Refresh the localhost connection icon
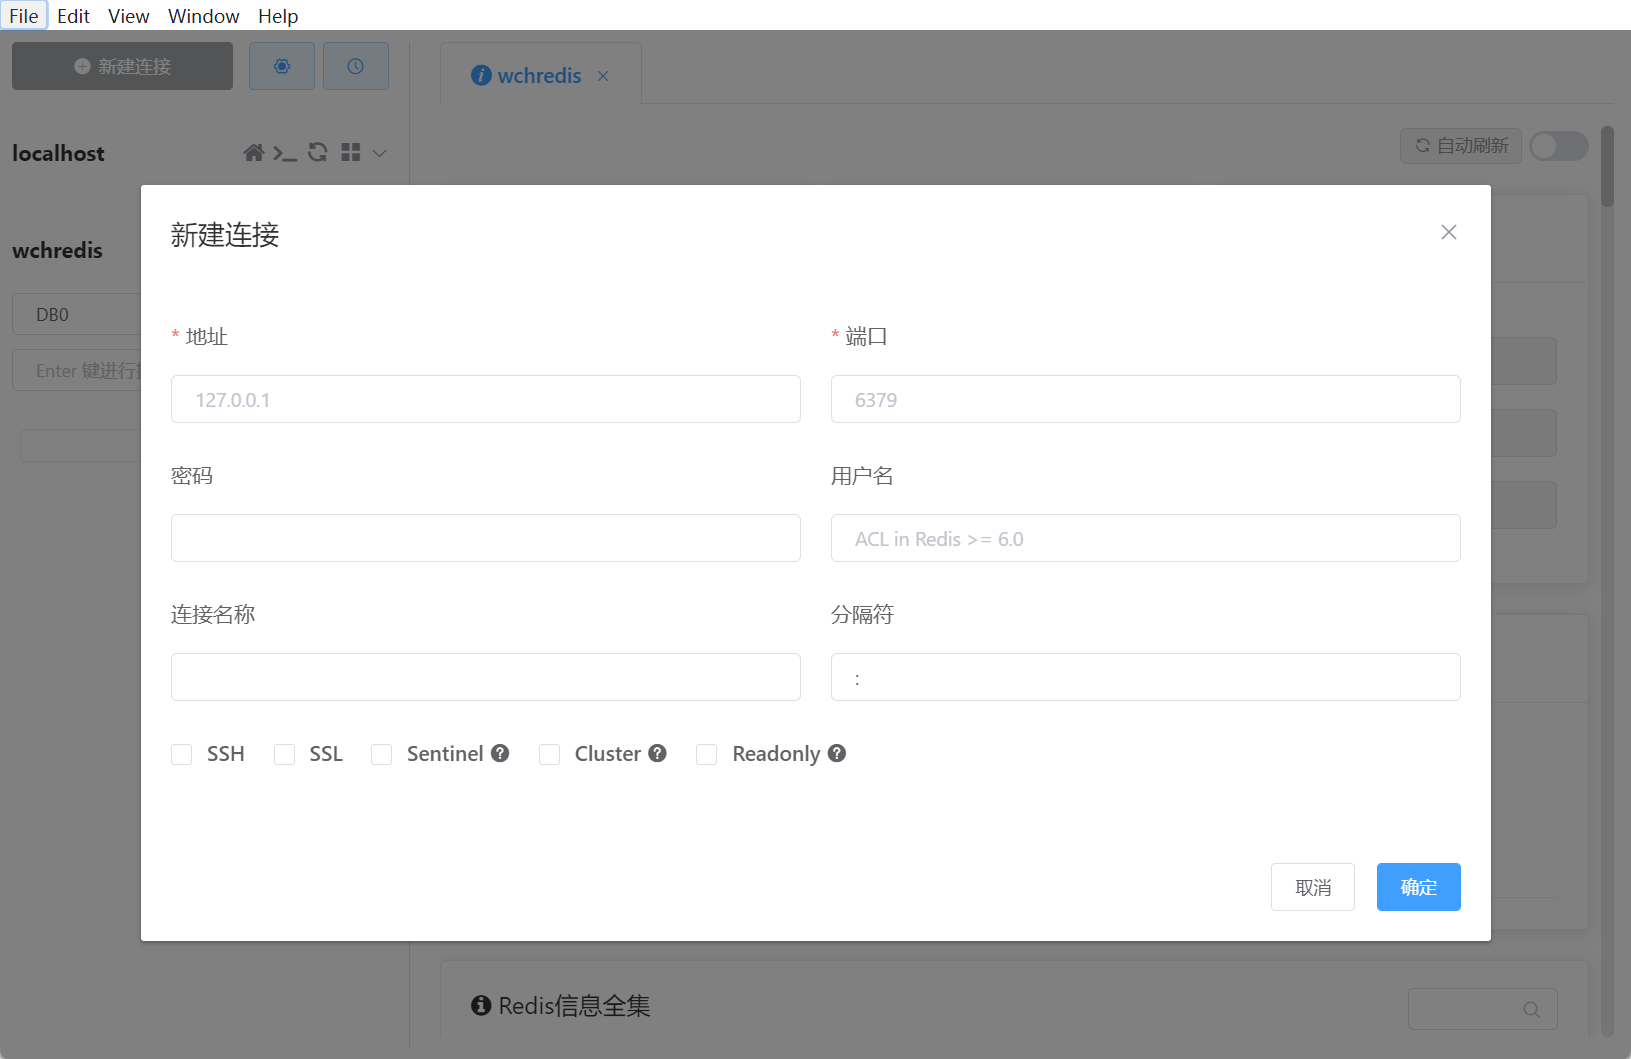 tap(318, 153)
